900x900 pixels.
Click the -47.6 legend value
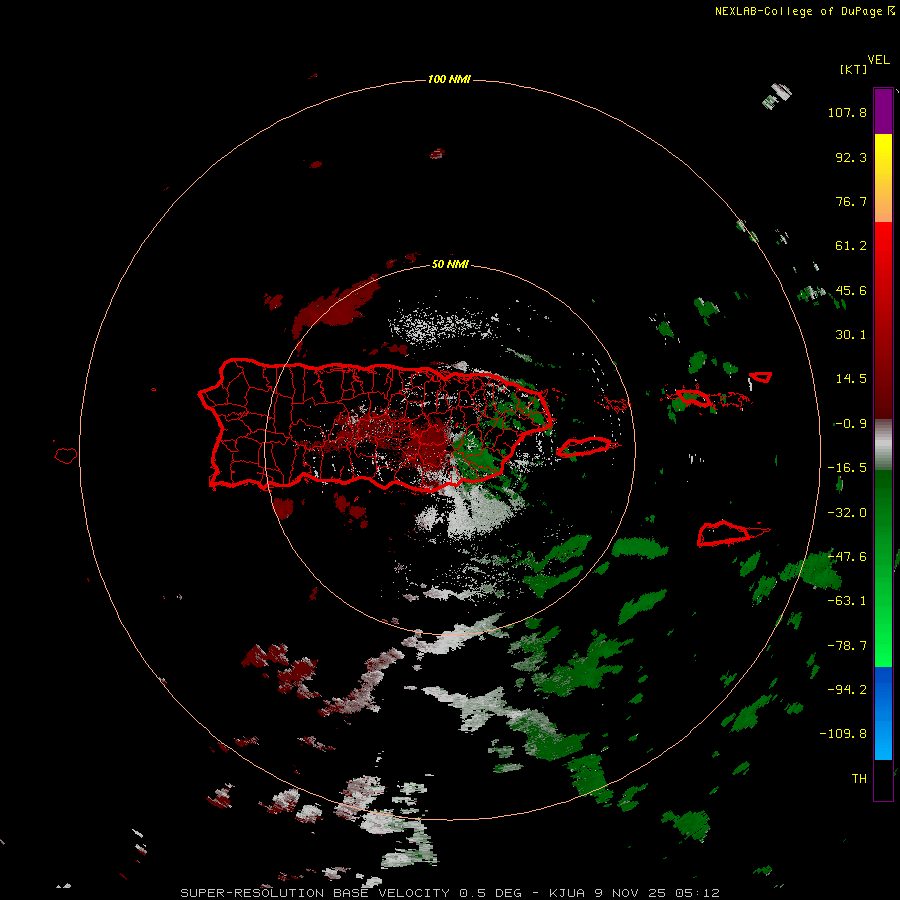pos(847,557)
